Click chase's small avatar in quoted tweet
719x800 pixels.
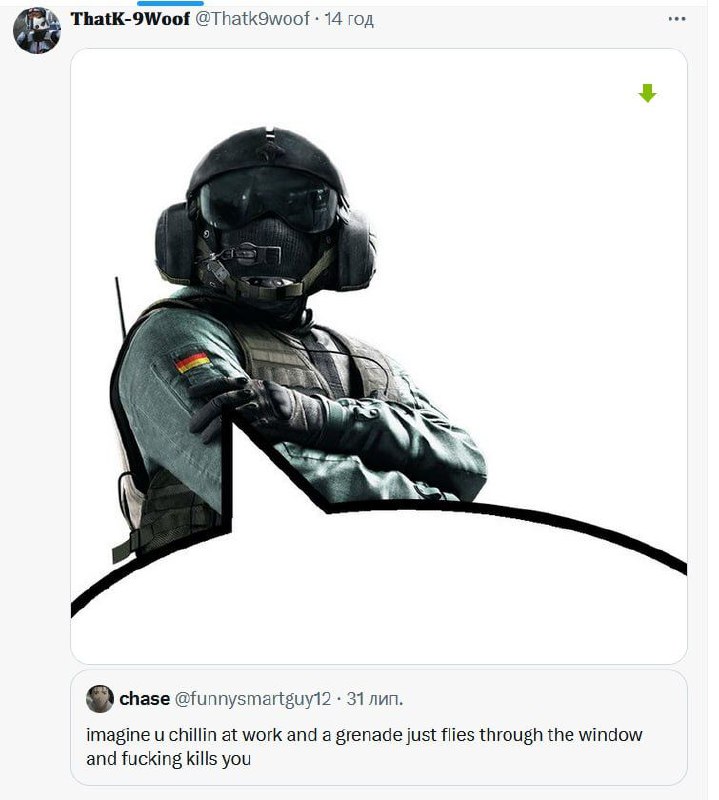coord(100,698)
